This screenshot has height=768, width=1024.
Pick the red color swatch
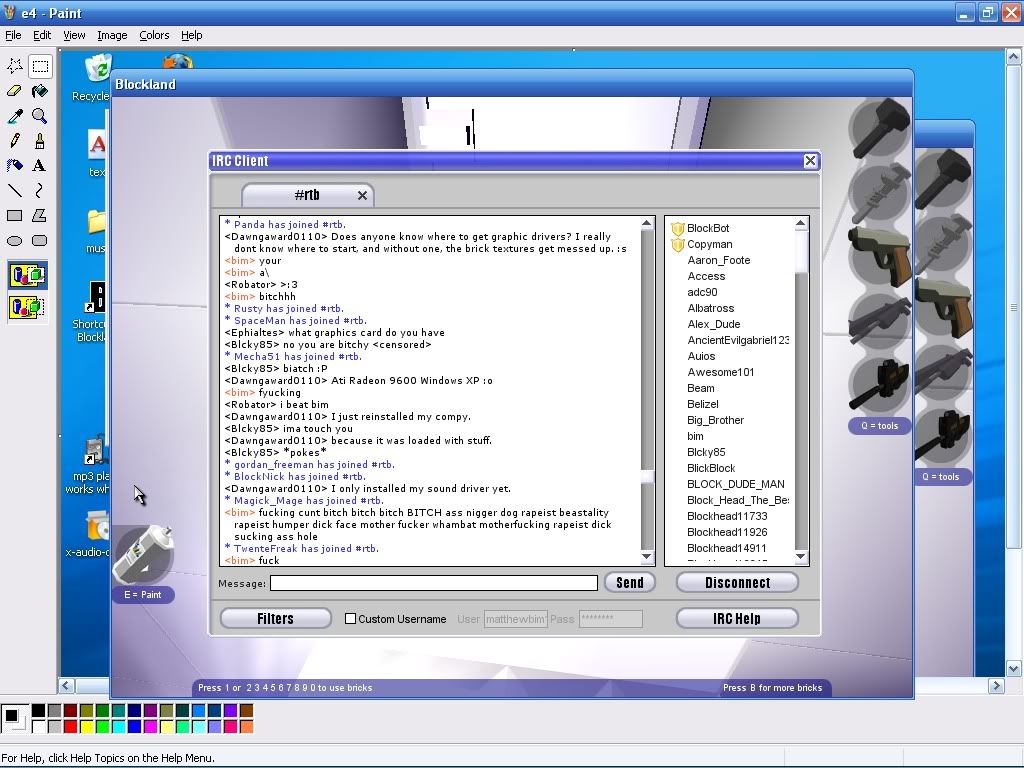(71, 726)
